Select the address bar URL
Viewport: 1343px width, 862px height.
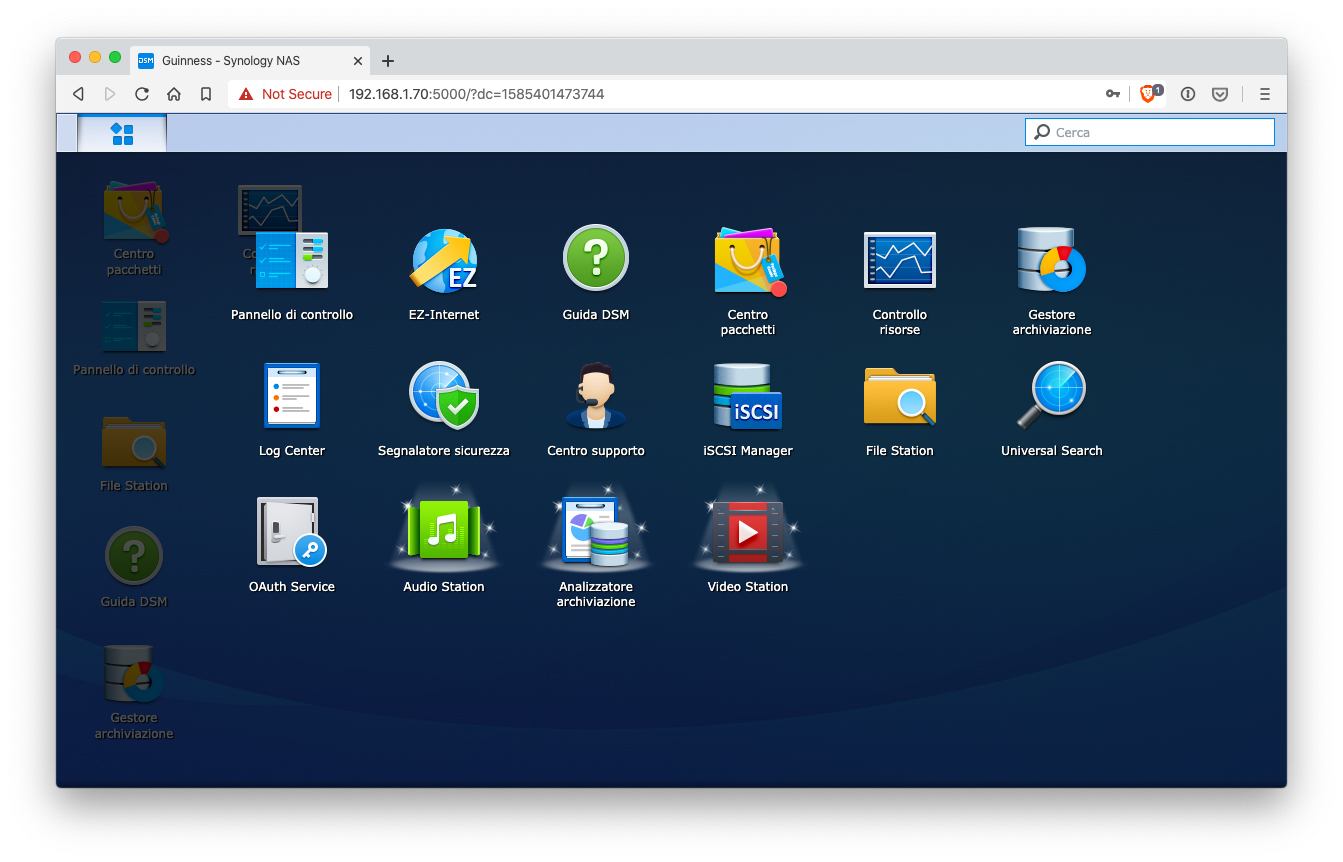[476, 94]
